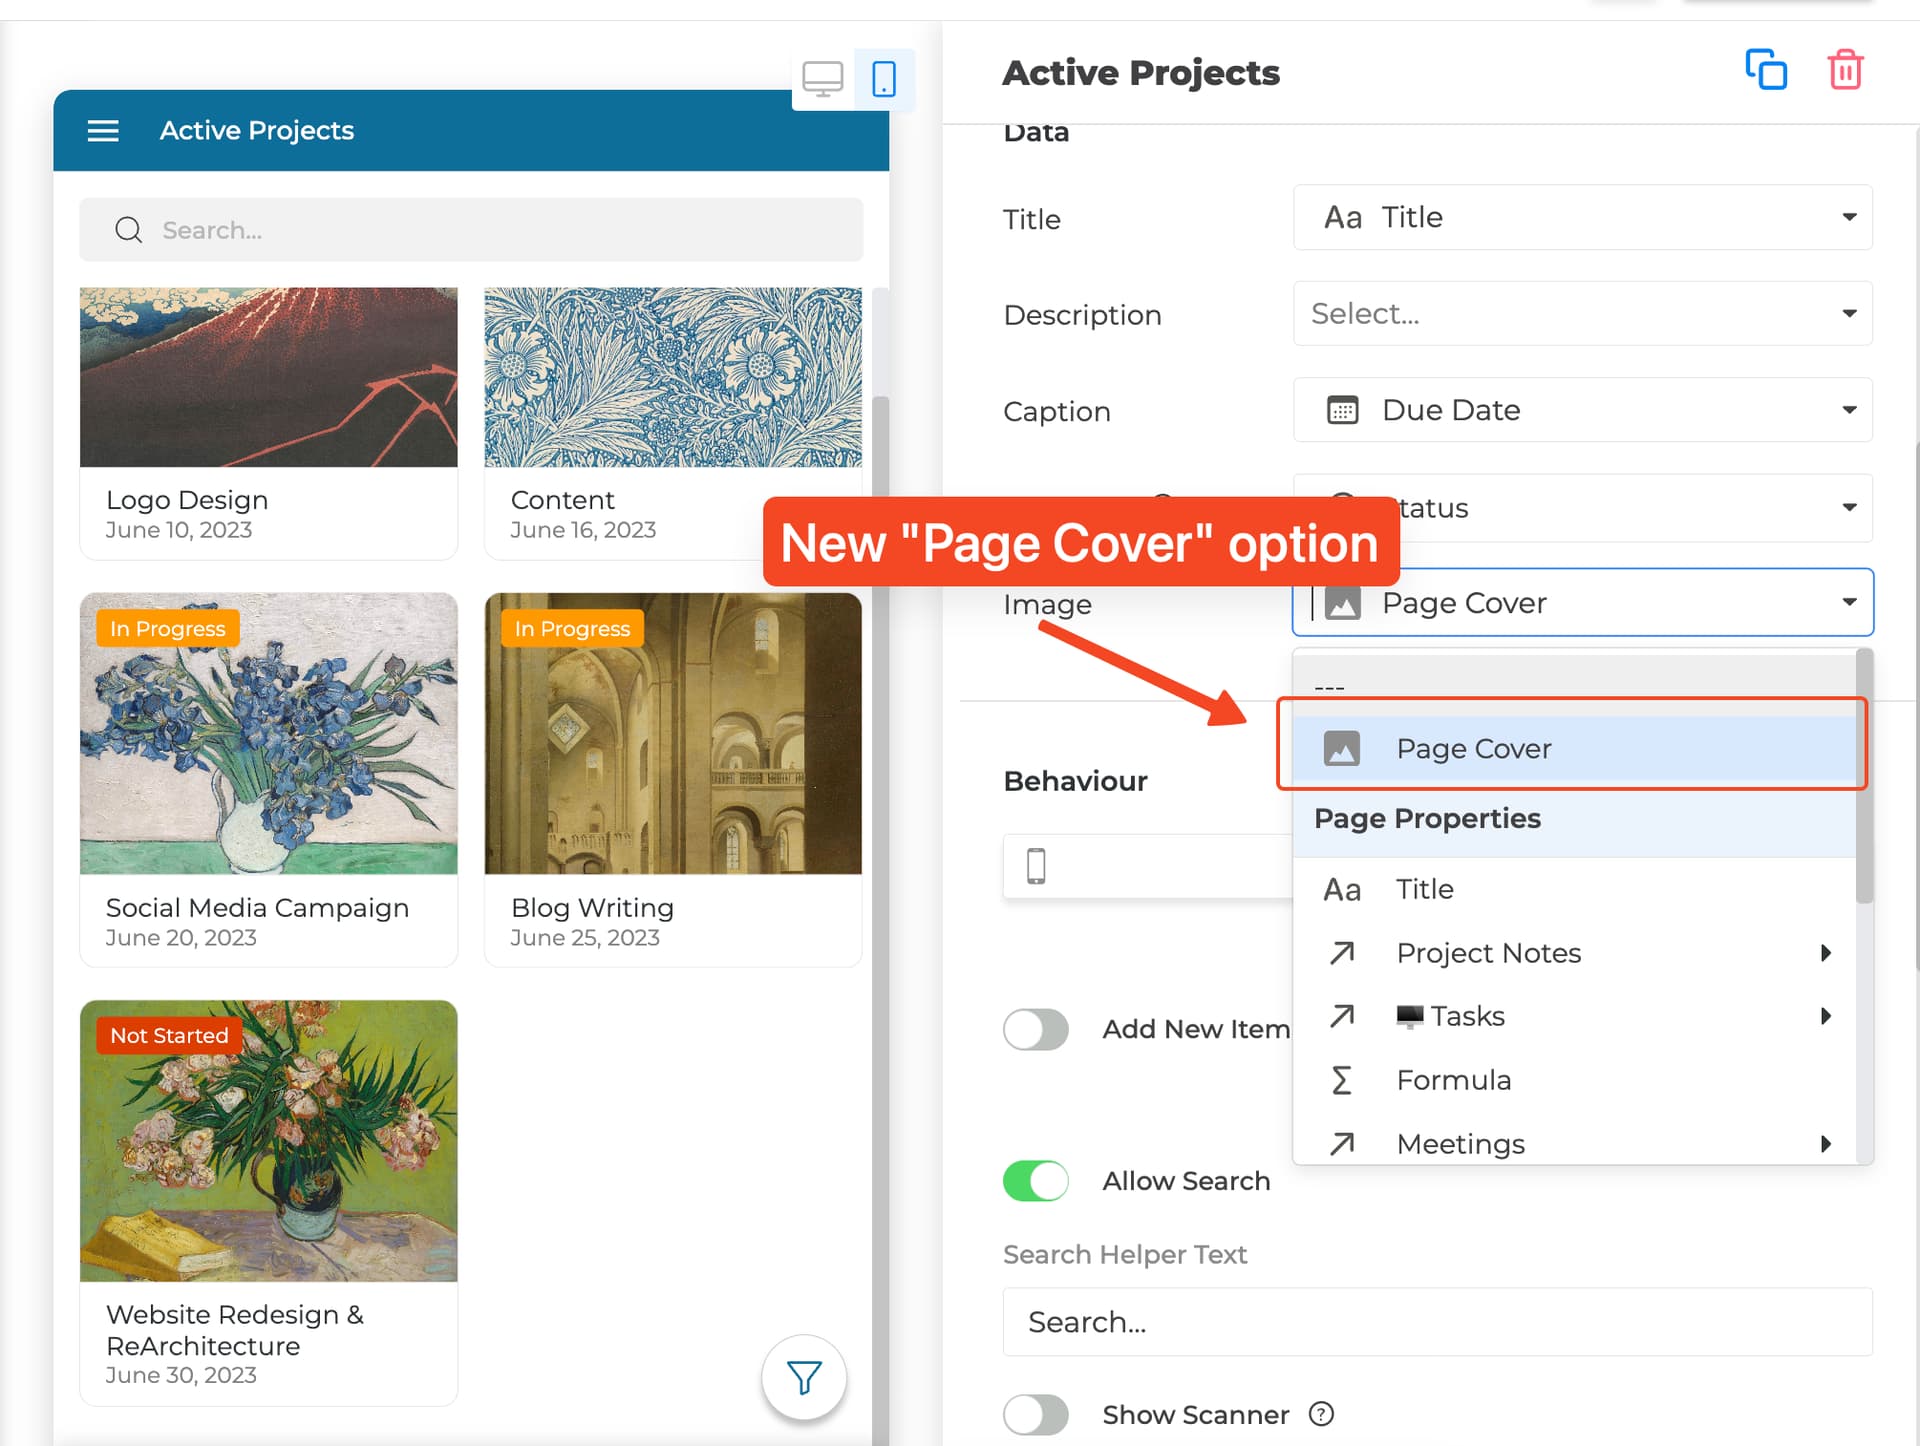Click the Search Helper Text input

[x=1437, y=1322]
